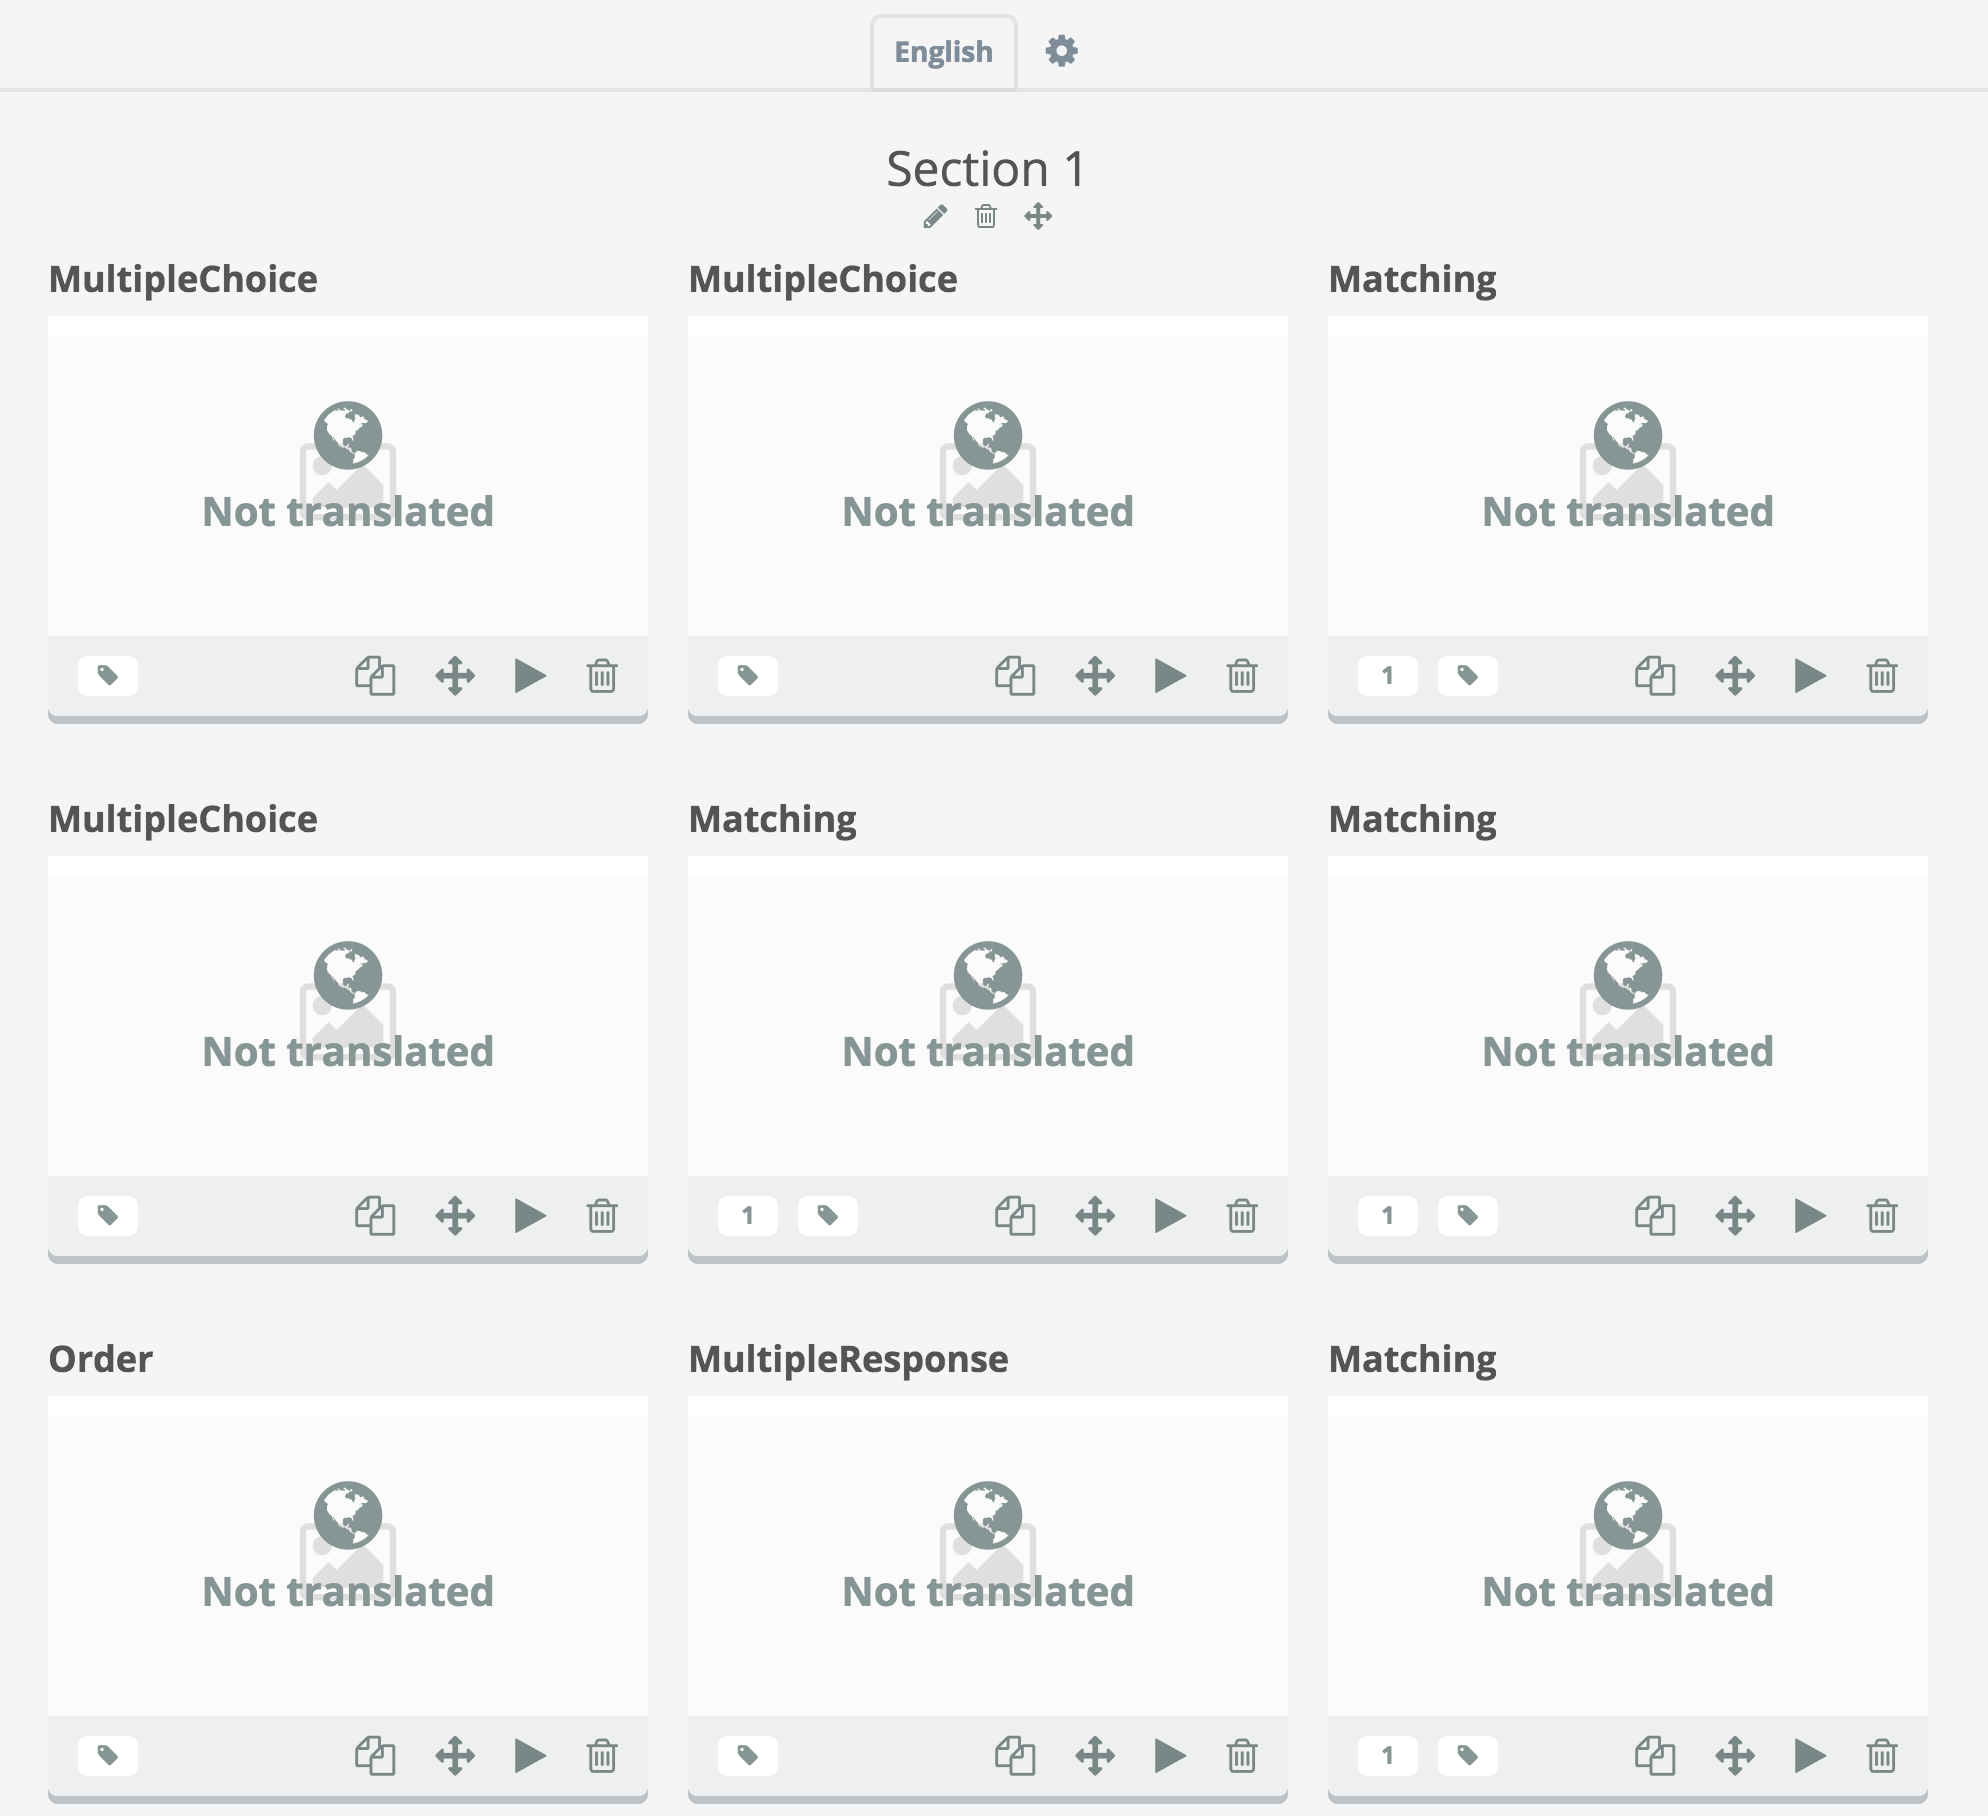Image resolution: width=1988 pixels, height=1816 pixels.
Task: Preview the middle-row center Matching card
Action: click(x=1170, y=1216)
